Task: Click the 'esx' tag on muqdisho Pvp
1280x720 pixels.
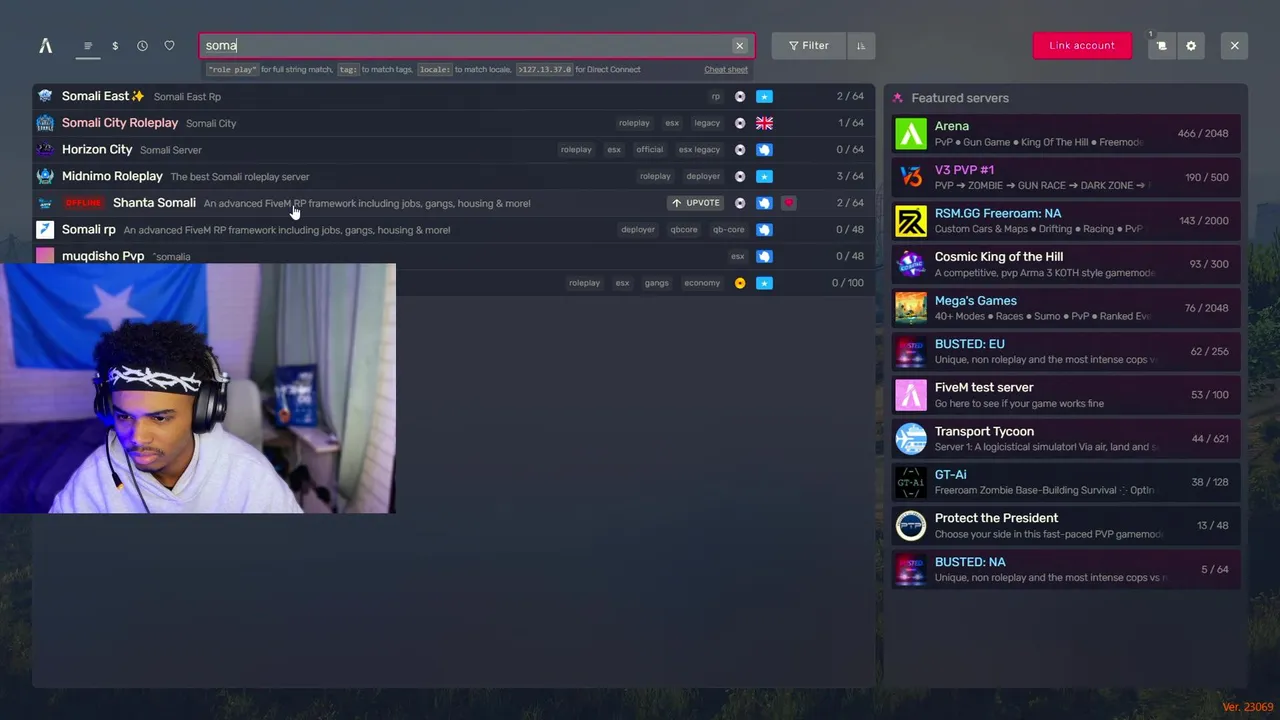Action: tap(738, 256)
